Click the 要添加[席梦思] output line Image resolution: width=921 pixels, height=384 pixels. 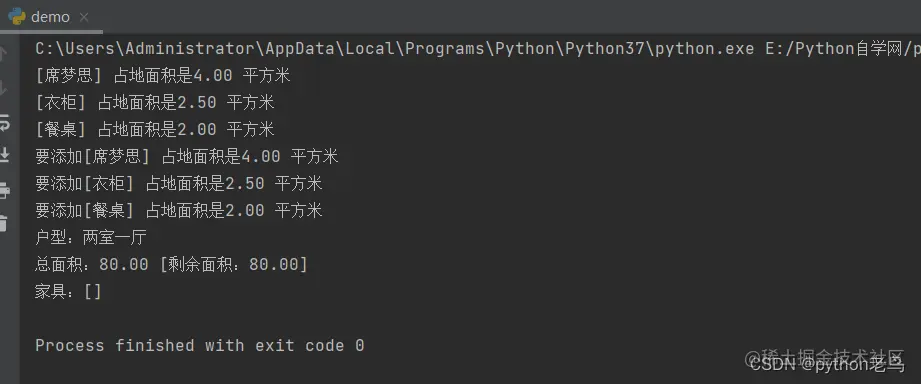point(187,157)
